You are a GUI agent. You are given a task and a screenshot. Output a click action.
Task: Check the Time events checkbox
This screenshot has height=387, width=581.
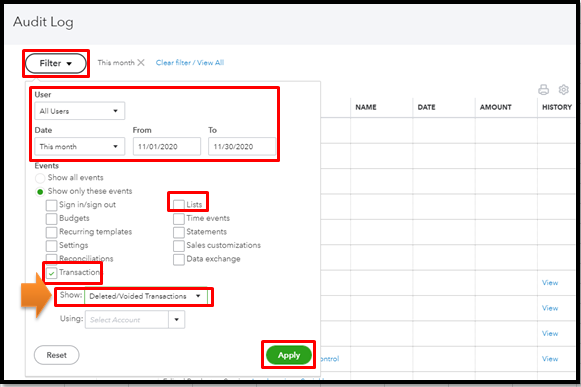(179, 218)
